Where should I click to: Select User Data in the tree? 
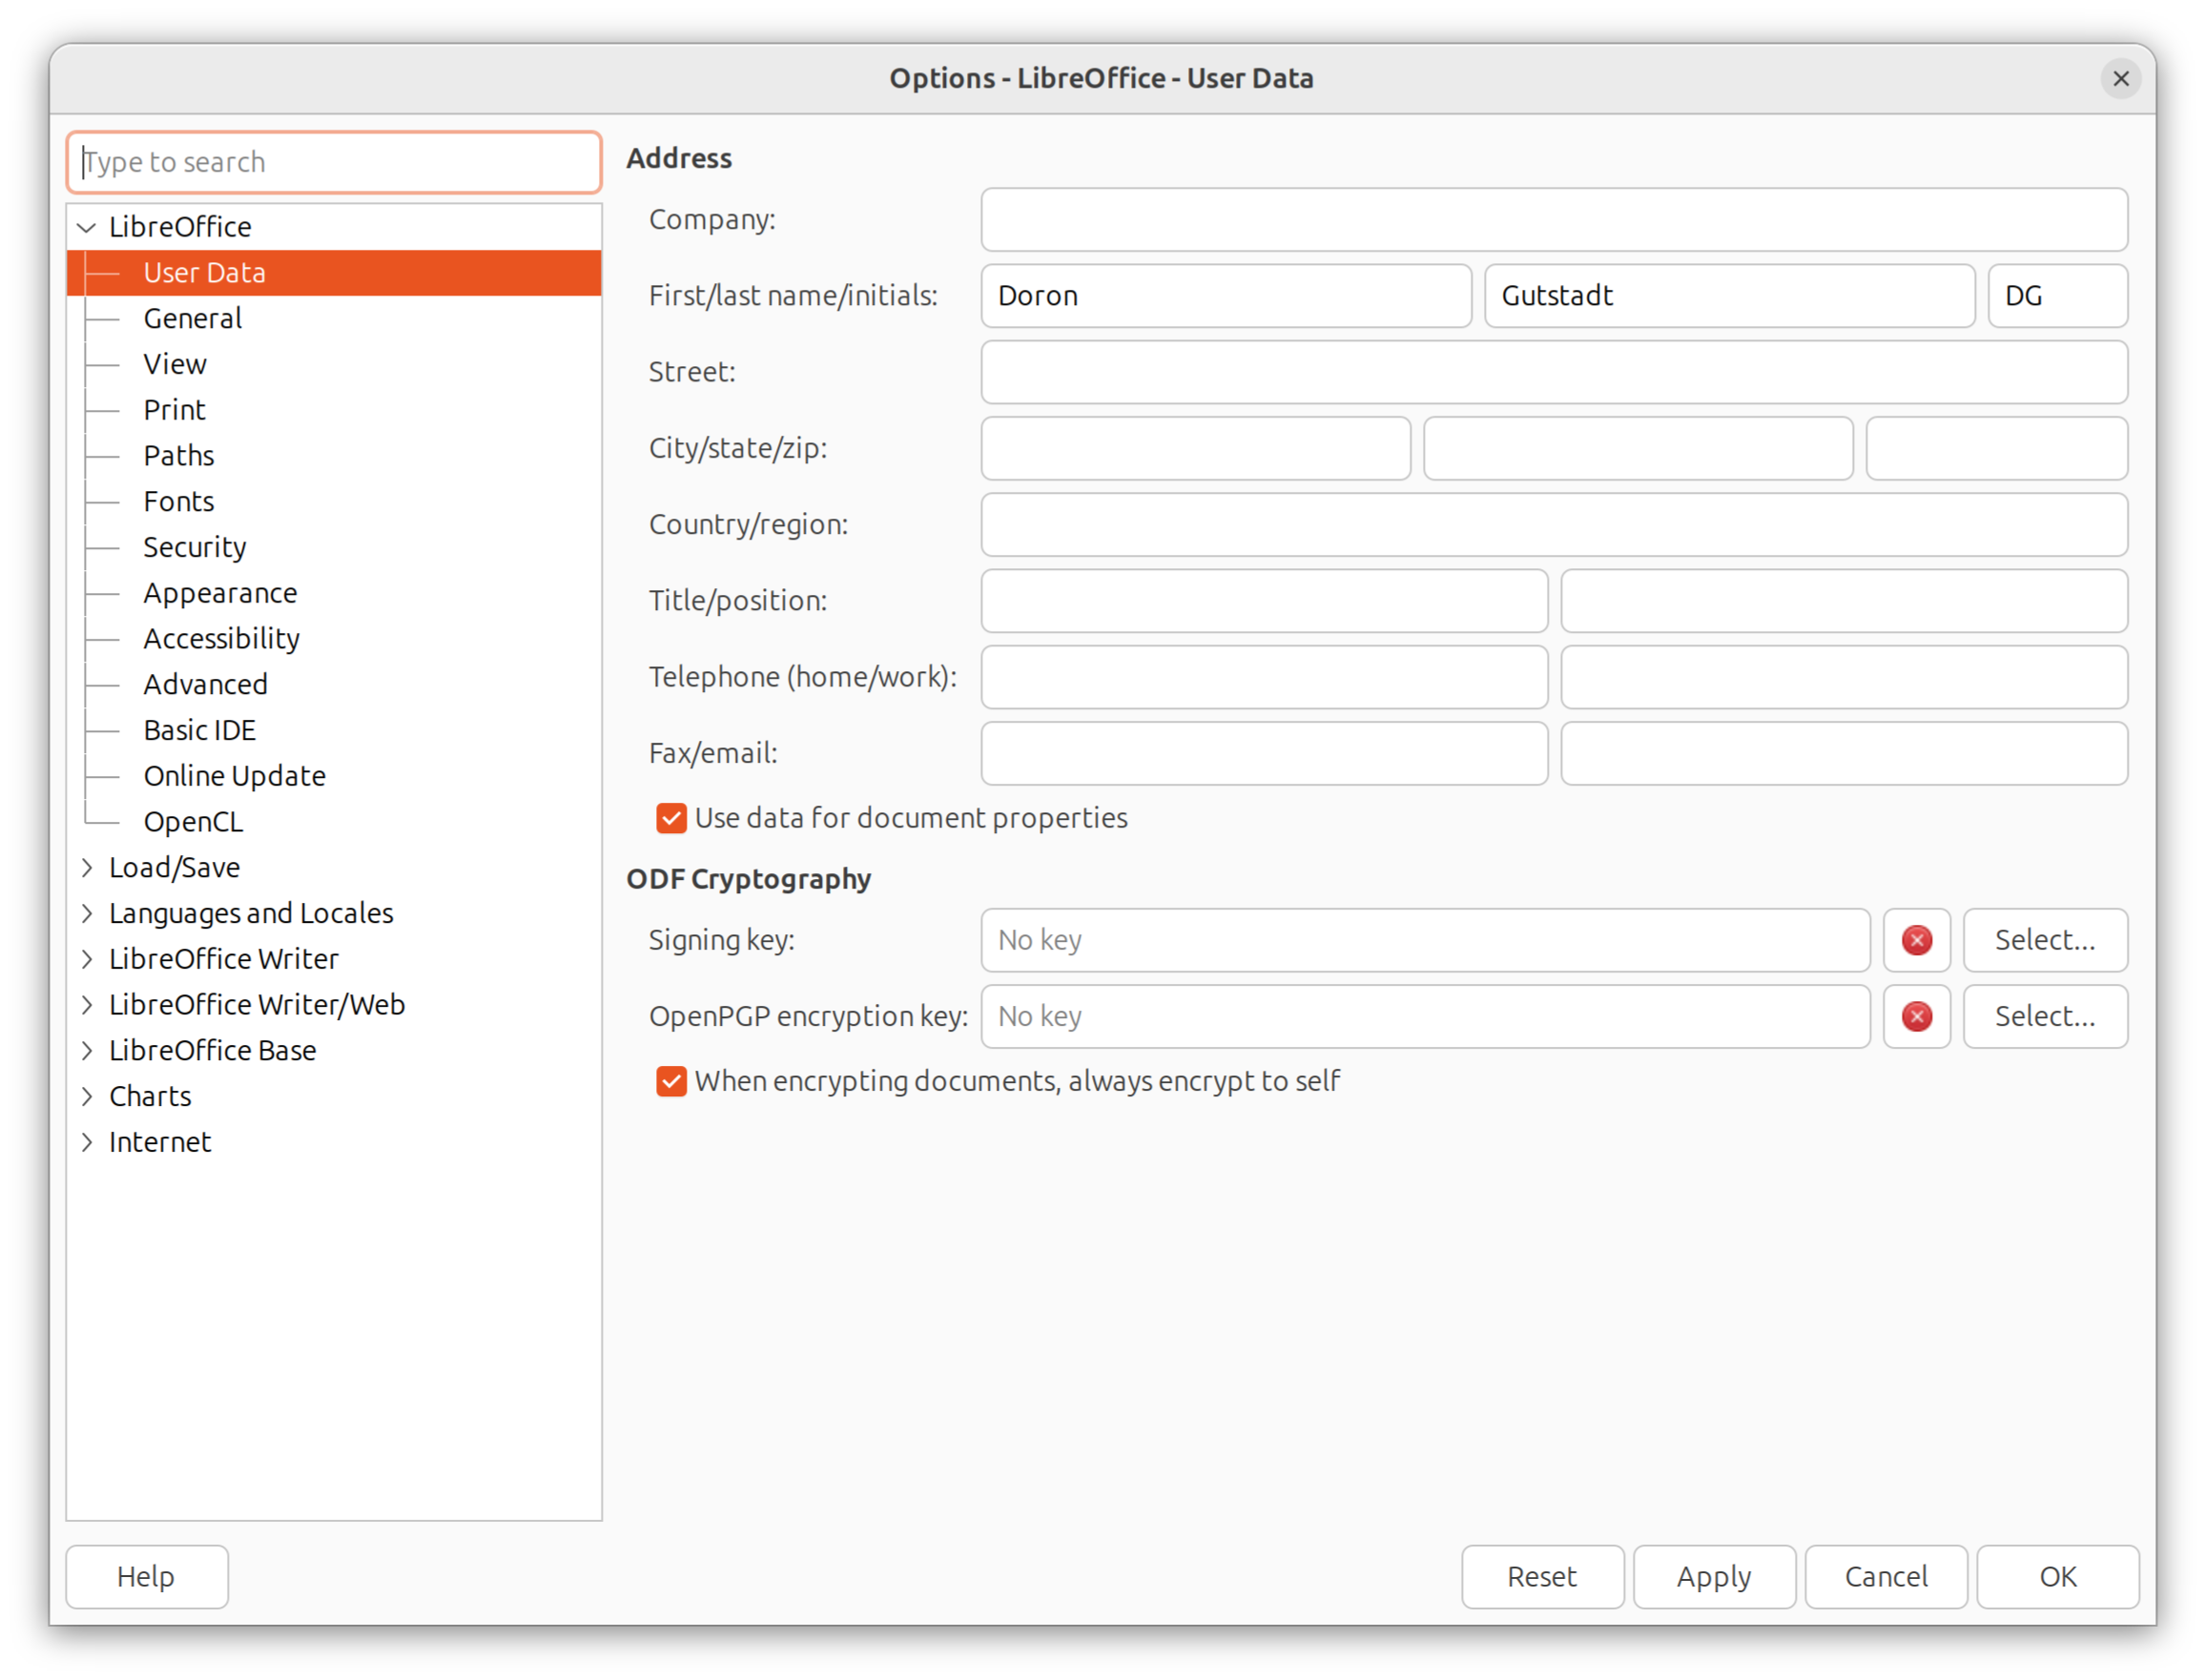334,272
